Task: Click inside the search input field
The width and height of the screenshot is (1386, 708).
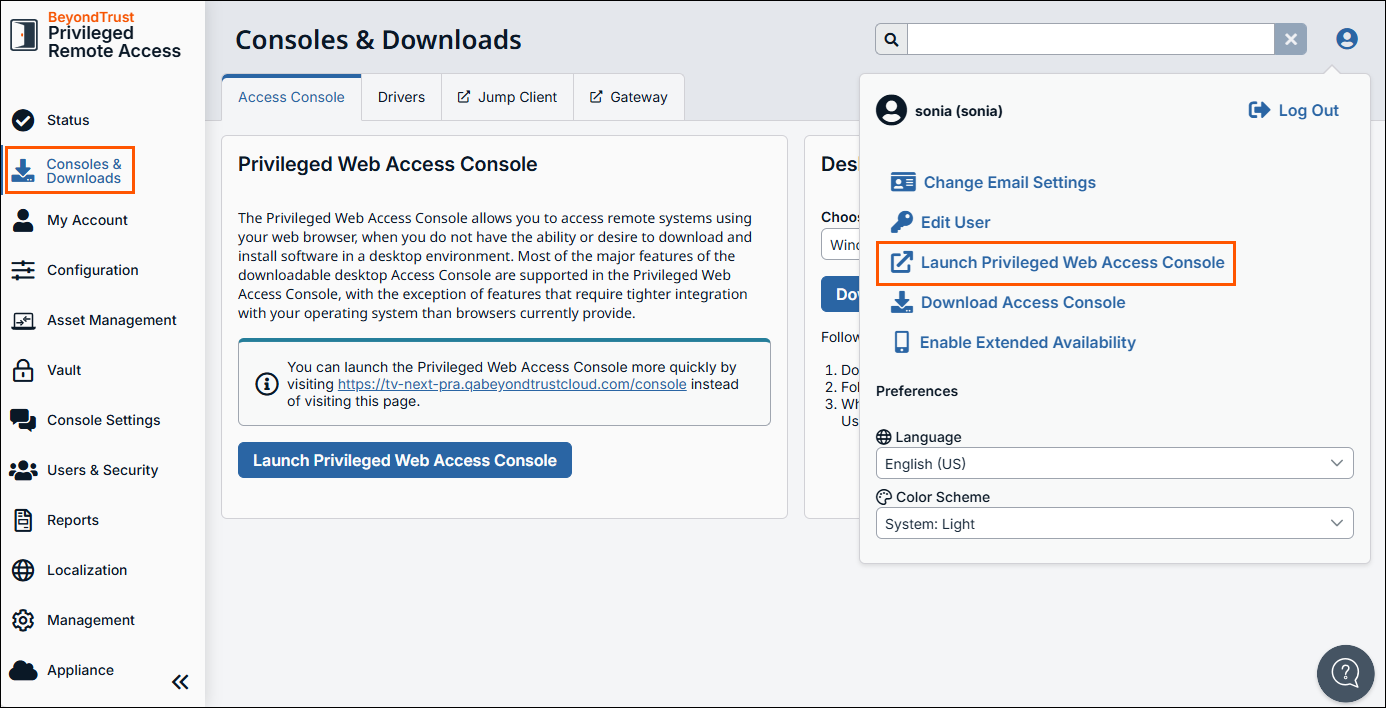Action: click(1090, 39)
